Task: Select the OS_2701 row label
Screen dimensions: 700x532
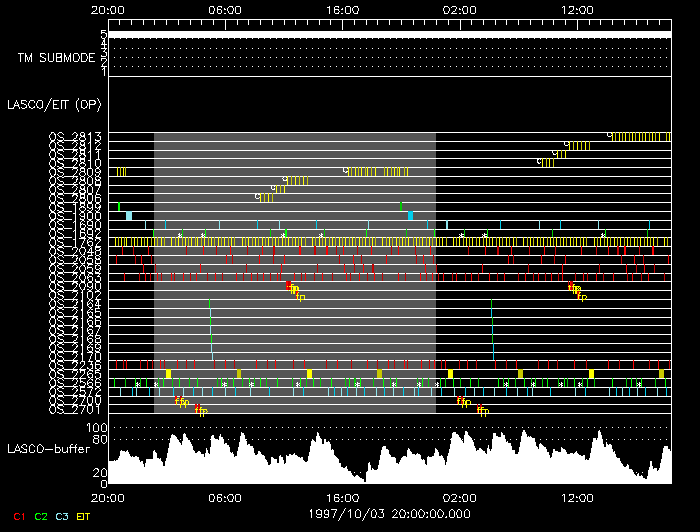Action: tap(75, 409)
